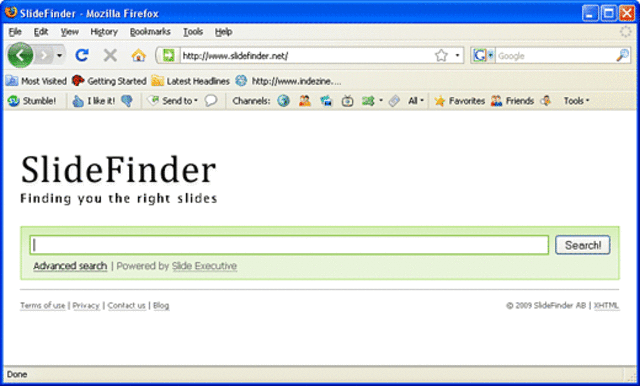The width and height of the screenshot is (640, 386).
Task: Open the Edit menu
Action: (x=41, y=31)
